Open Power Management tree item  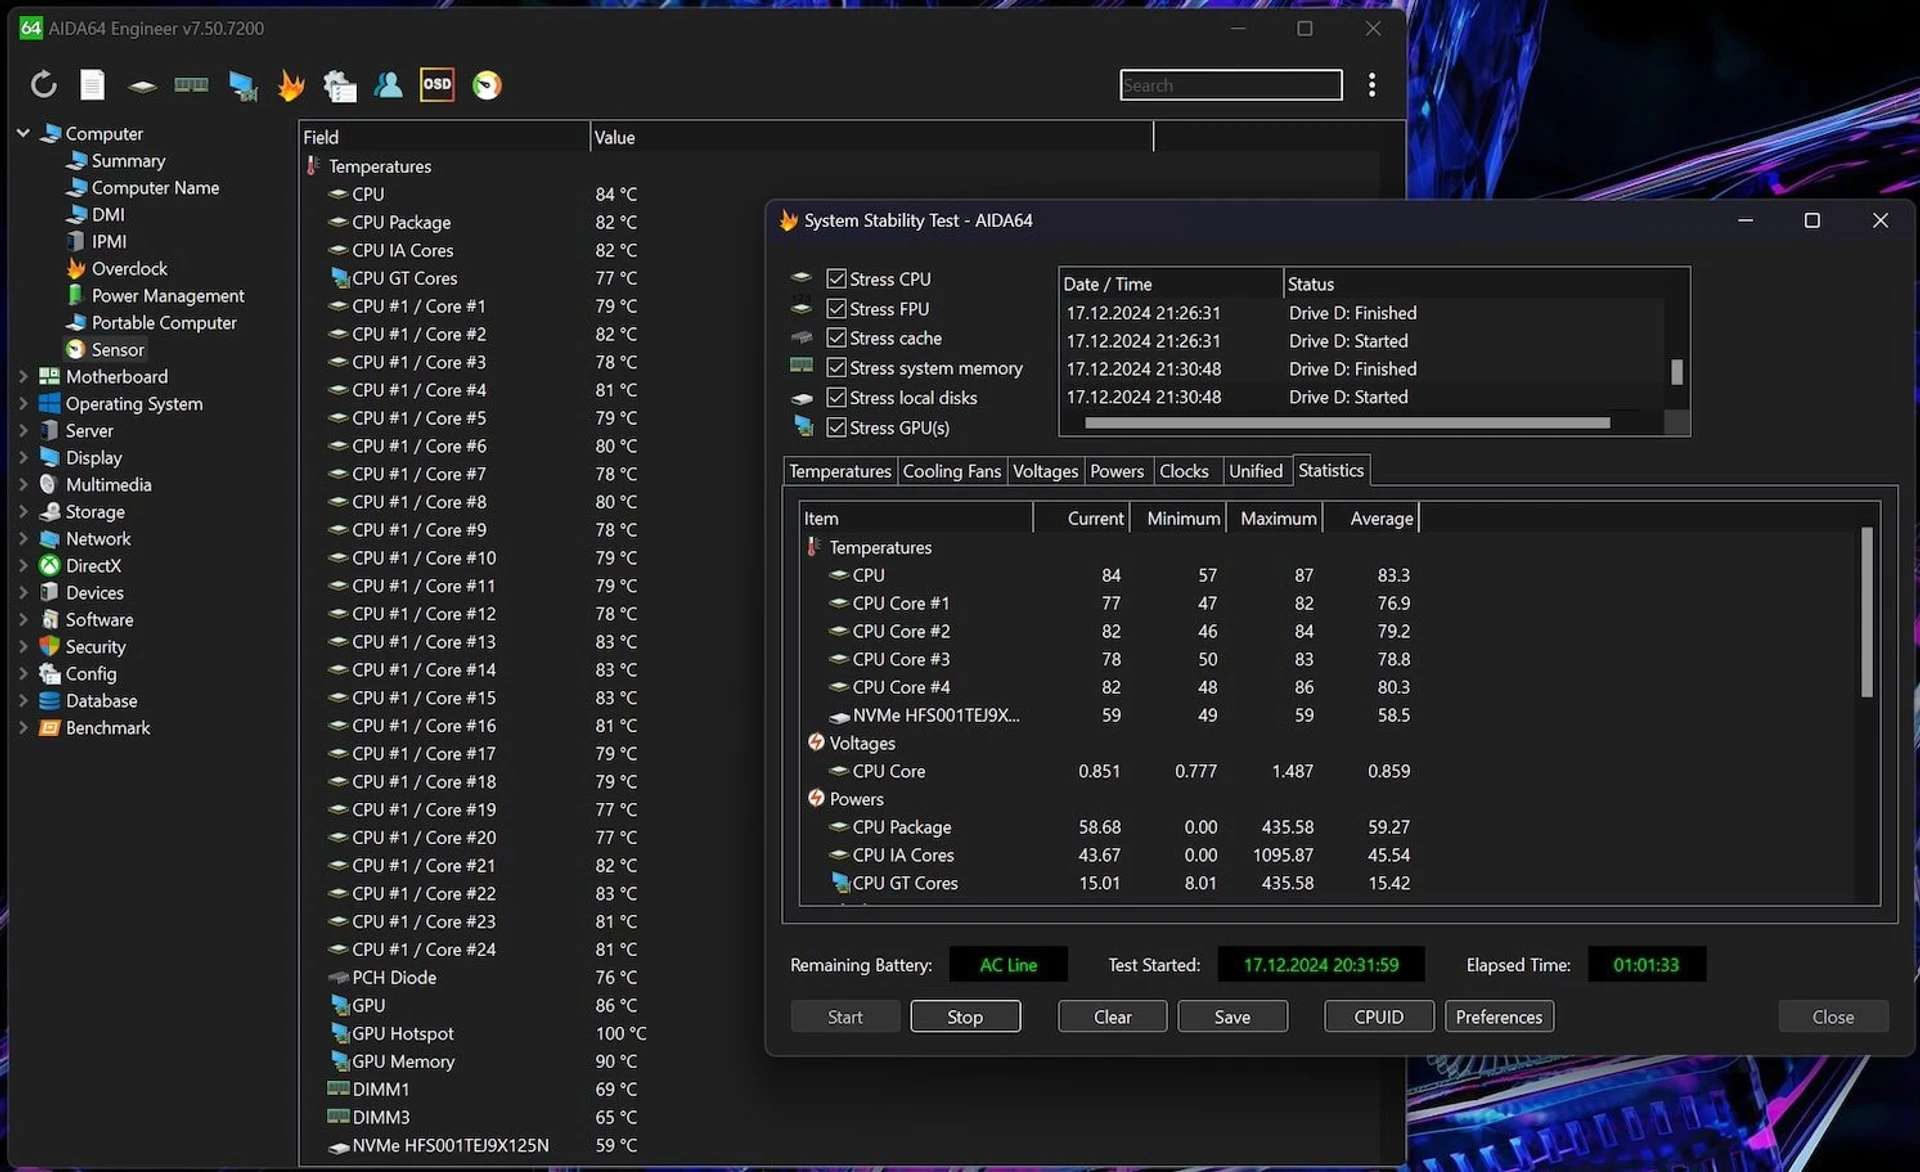(167, 296)
